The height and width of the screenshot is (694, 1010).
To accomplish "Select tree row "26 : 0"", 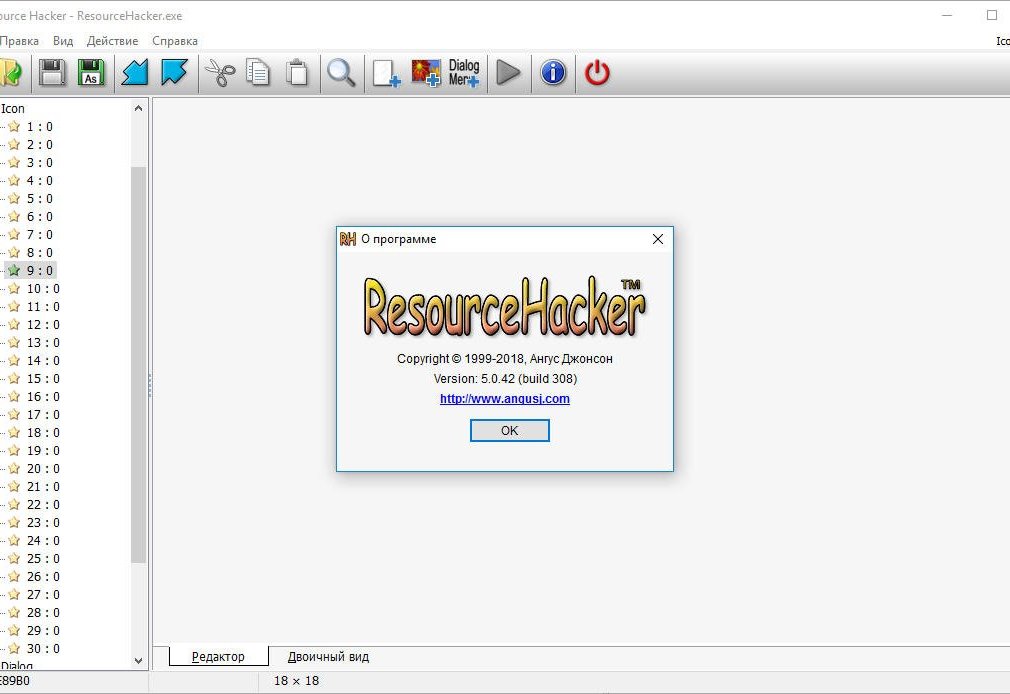I will 43,577.
